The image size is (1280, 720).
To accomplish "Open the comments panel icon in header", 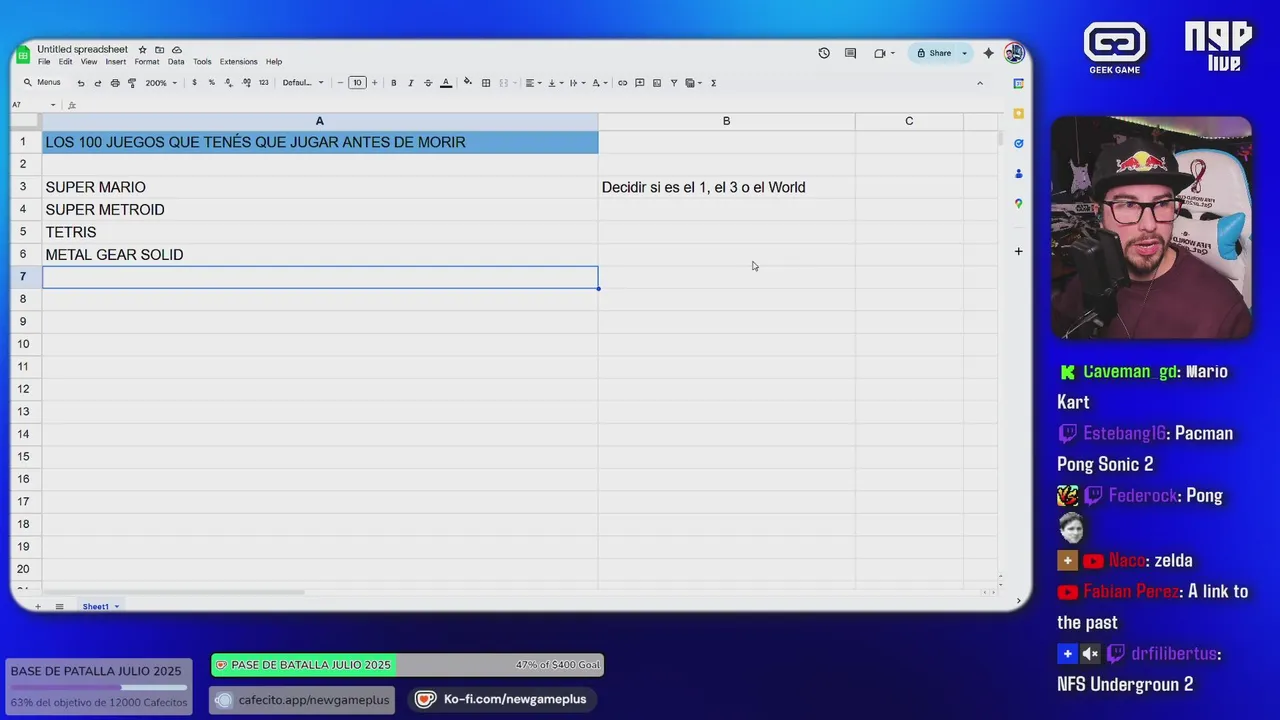I will click(850, 53).
